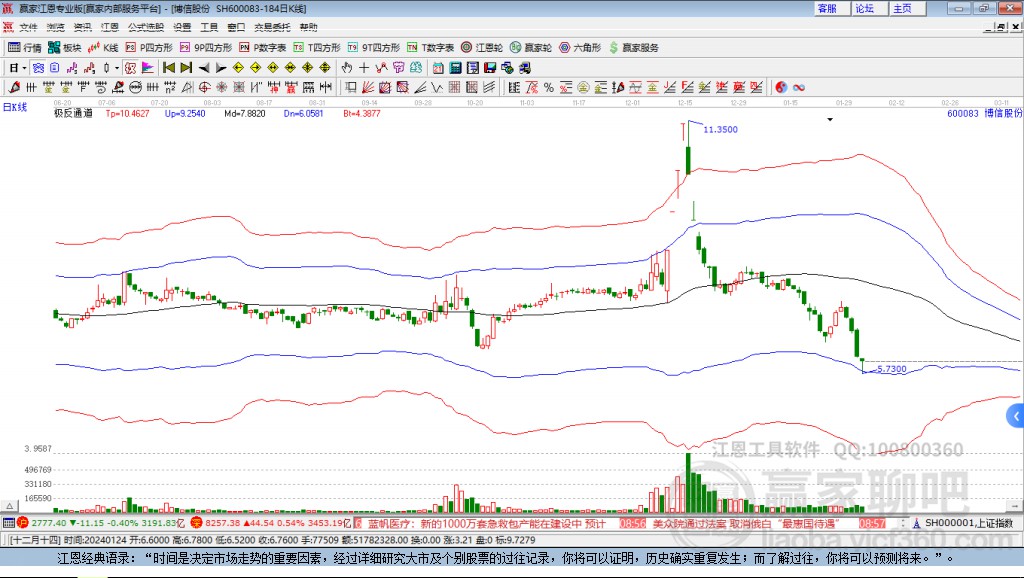The height and width of the screenshot is (578, 1024).
Task: Click the 行情 quotes icon
Action: coord(22,47)
